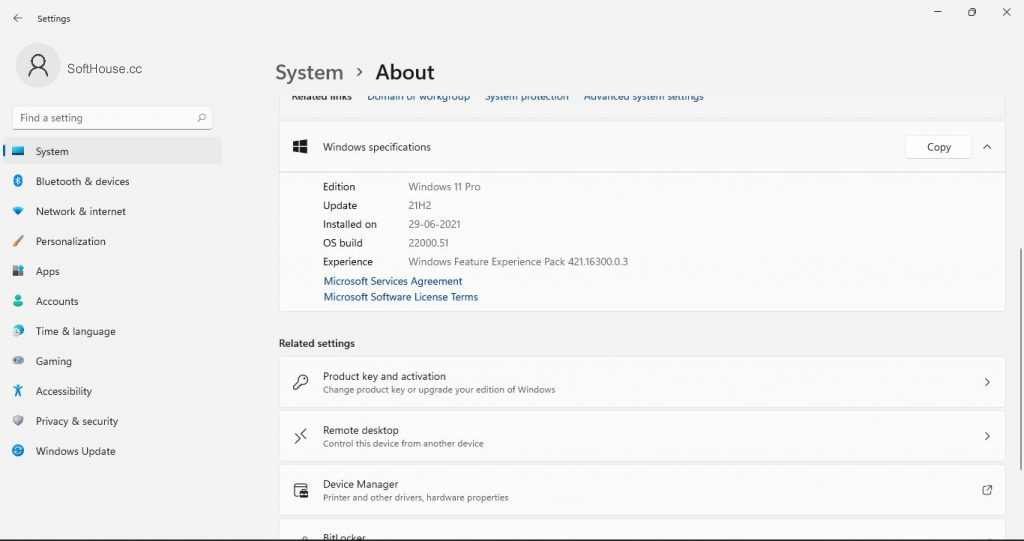
Task: Open Time & language settings
Action: pyautogui.click(x=112, y=331)
